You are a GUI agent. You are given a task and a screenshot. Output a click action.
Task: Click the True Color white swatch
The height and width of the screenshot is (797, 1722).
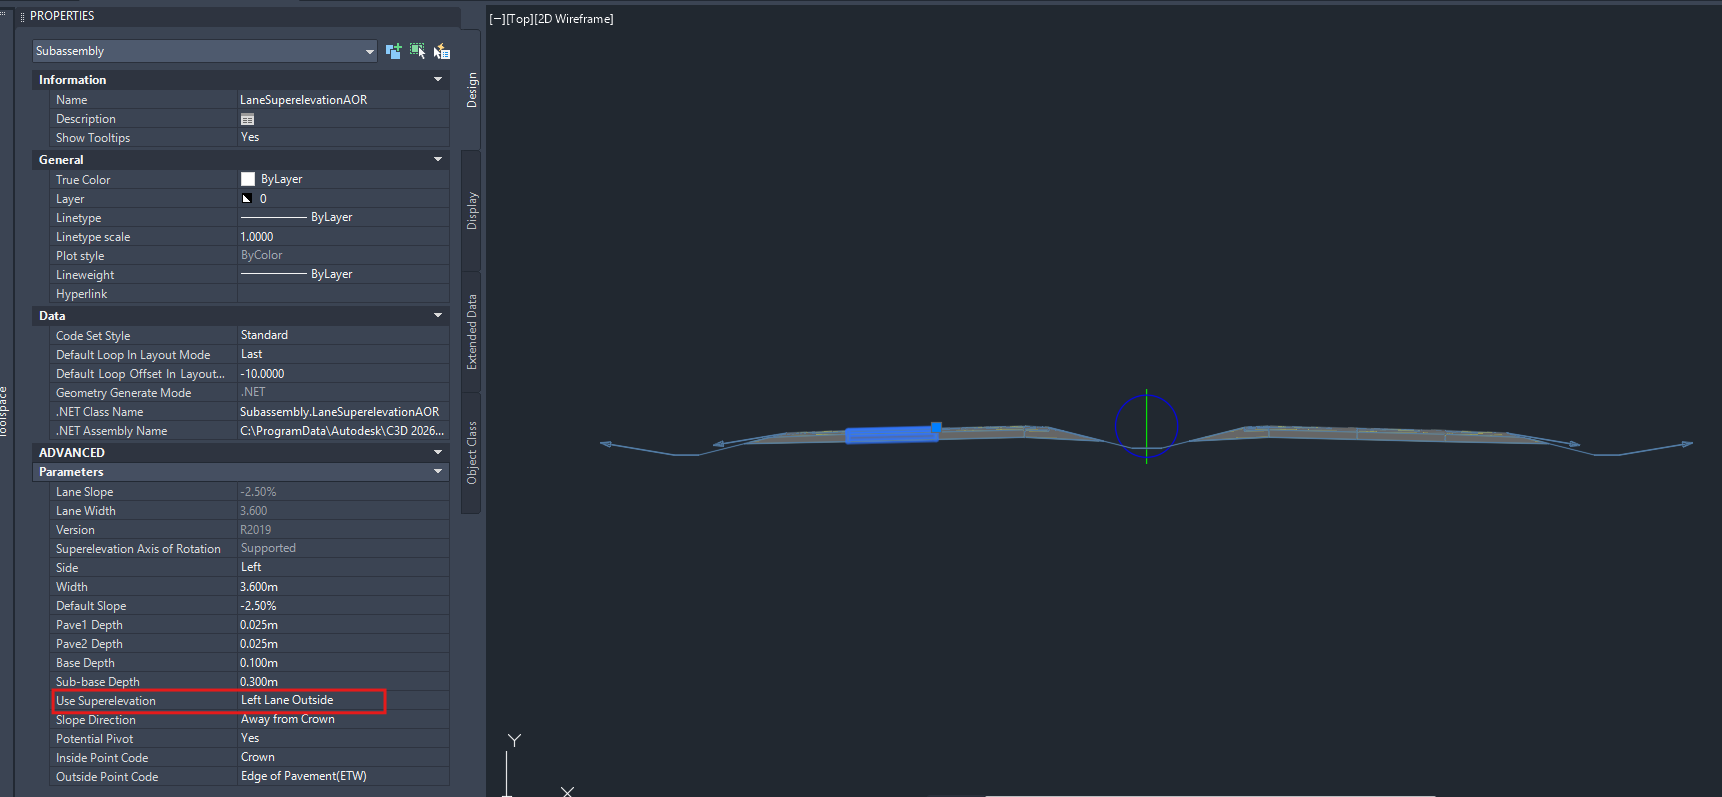[248, 179]
